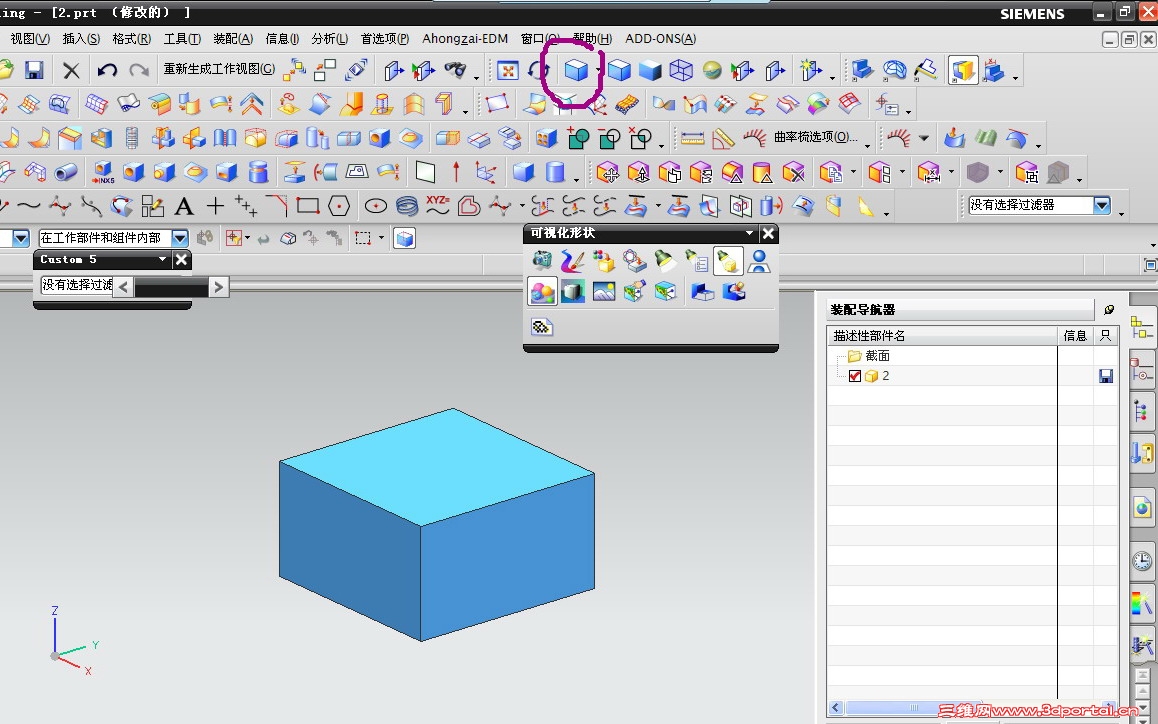Click the paintbrush icon in 可视化形状 panel
Screen dimensions: 1158x724
click(572, 260)
